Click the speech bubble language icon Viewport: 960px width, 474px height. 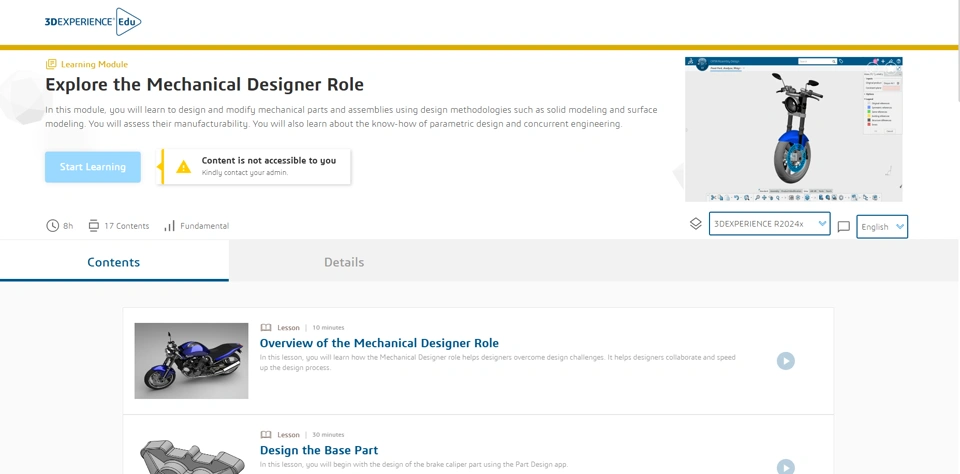click(843, 227)
